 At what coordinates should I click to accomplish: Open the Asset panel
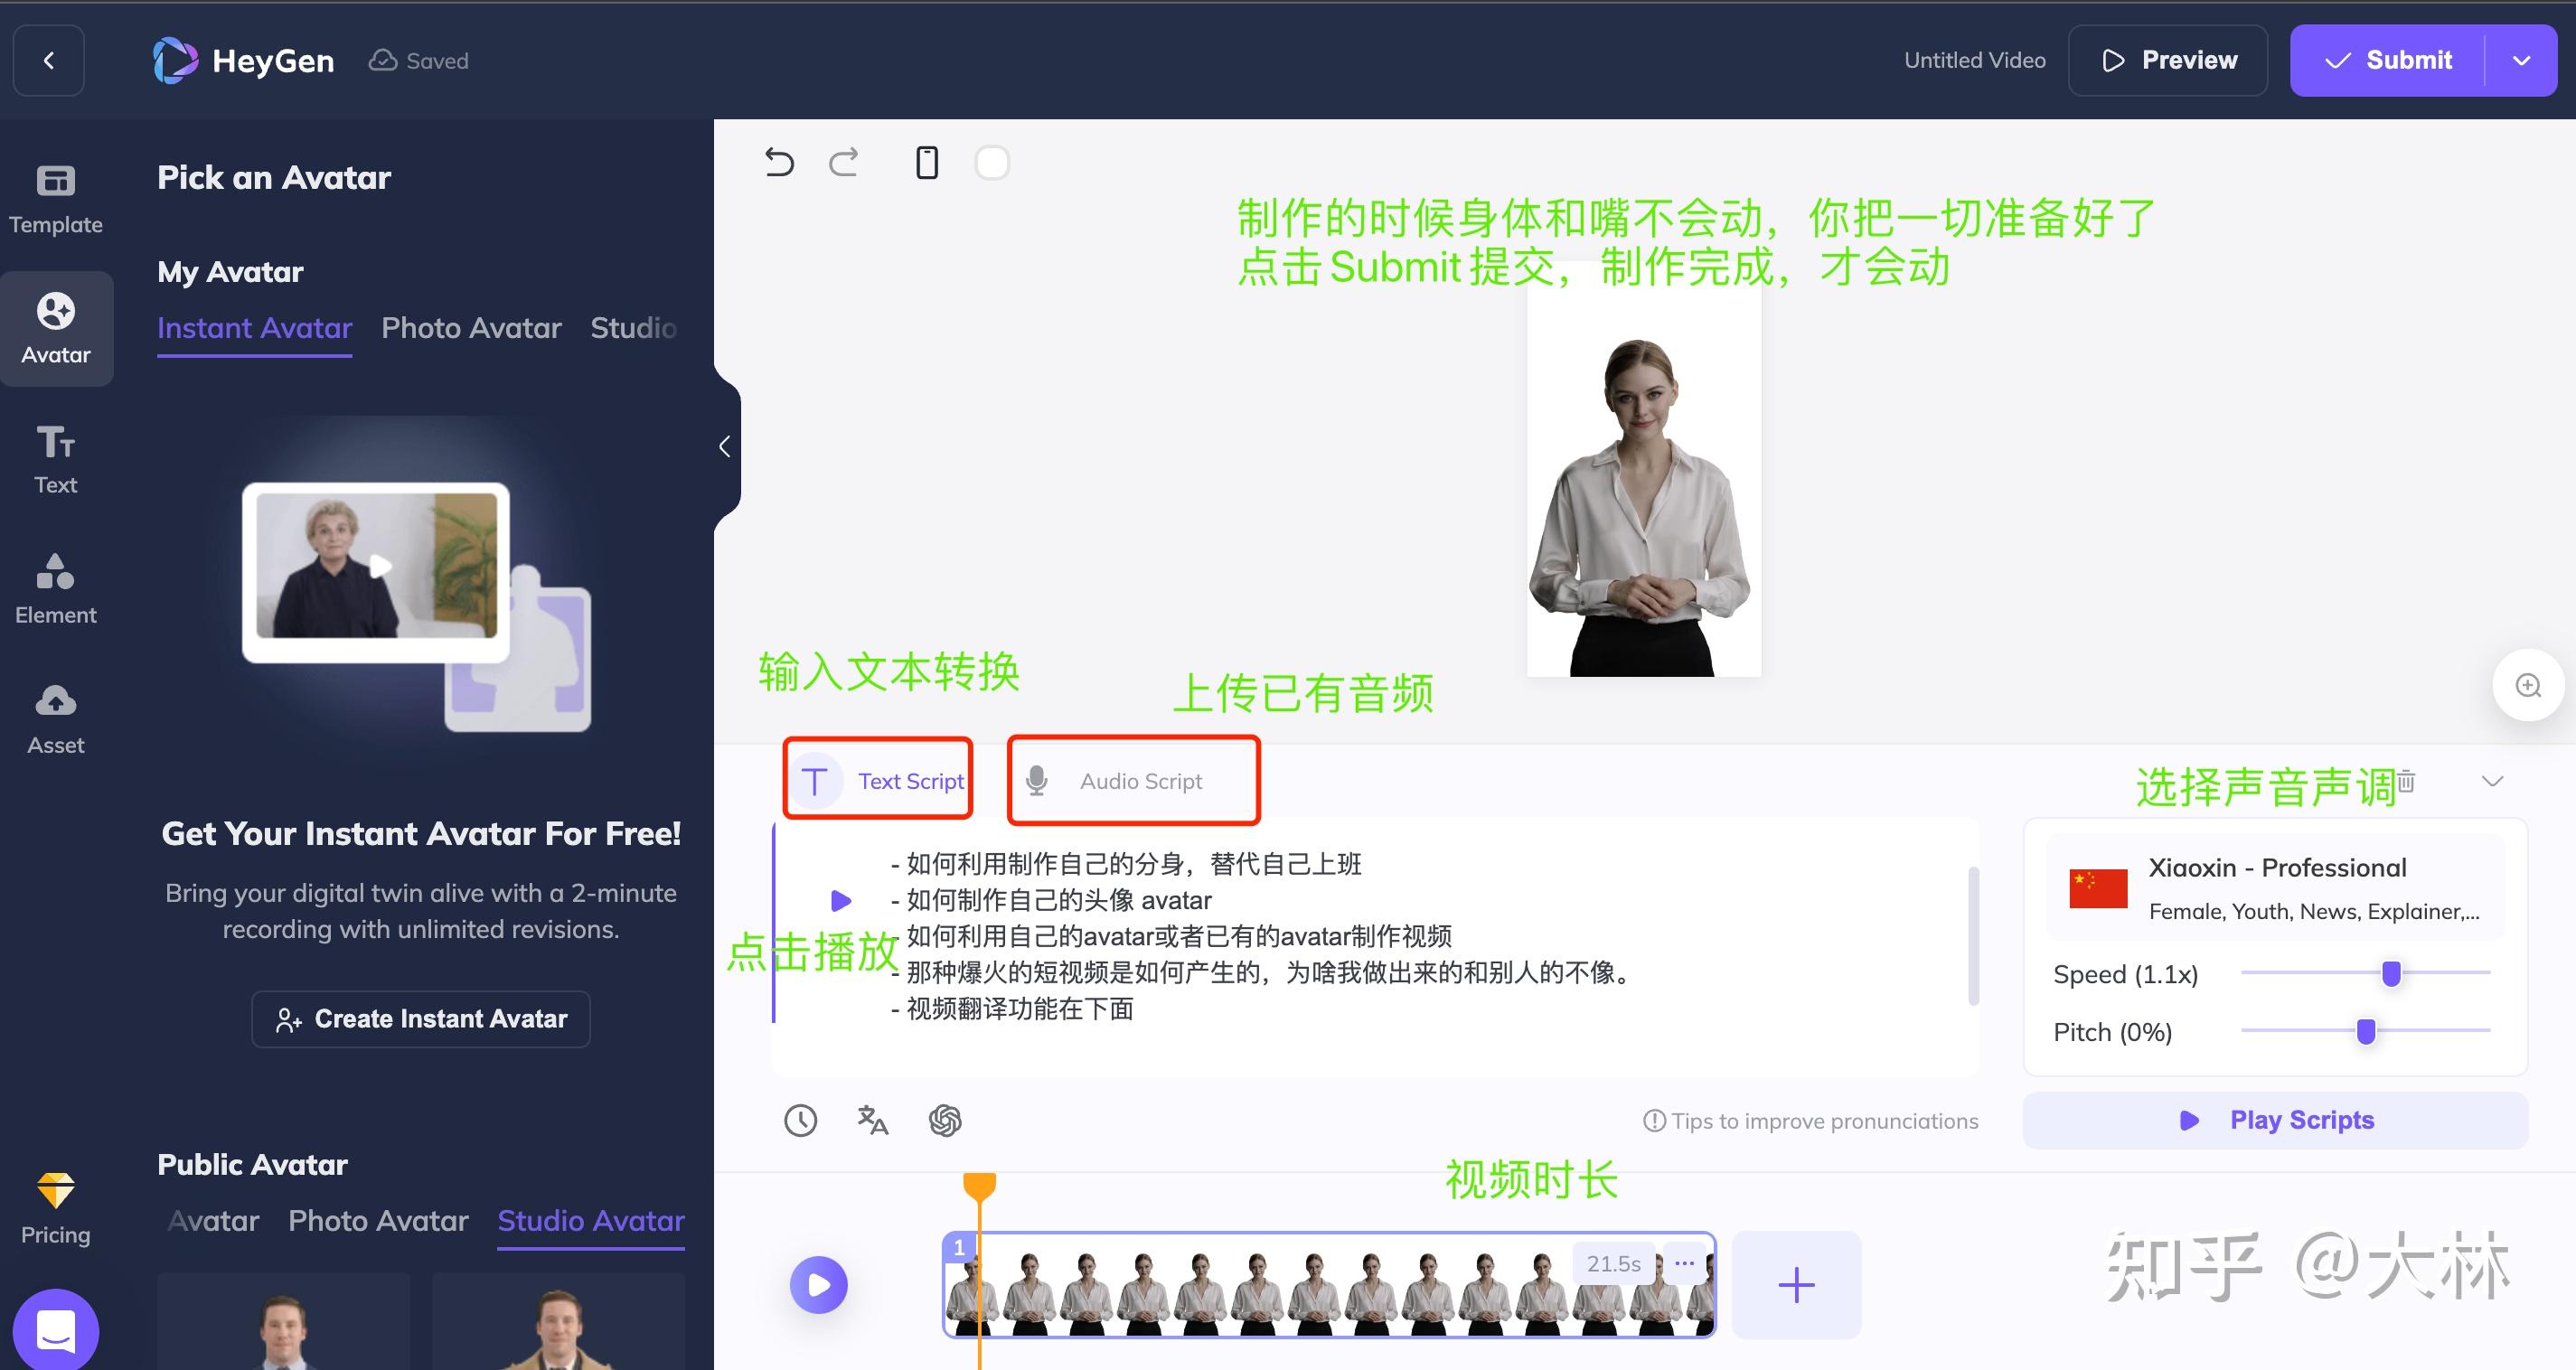[x=55, y=718]
